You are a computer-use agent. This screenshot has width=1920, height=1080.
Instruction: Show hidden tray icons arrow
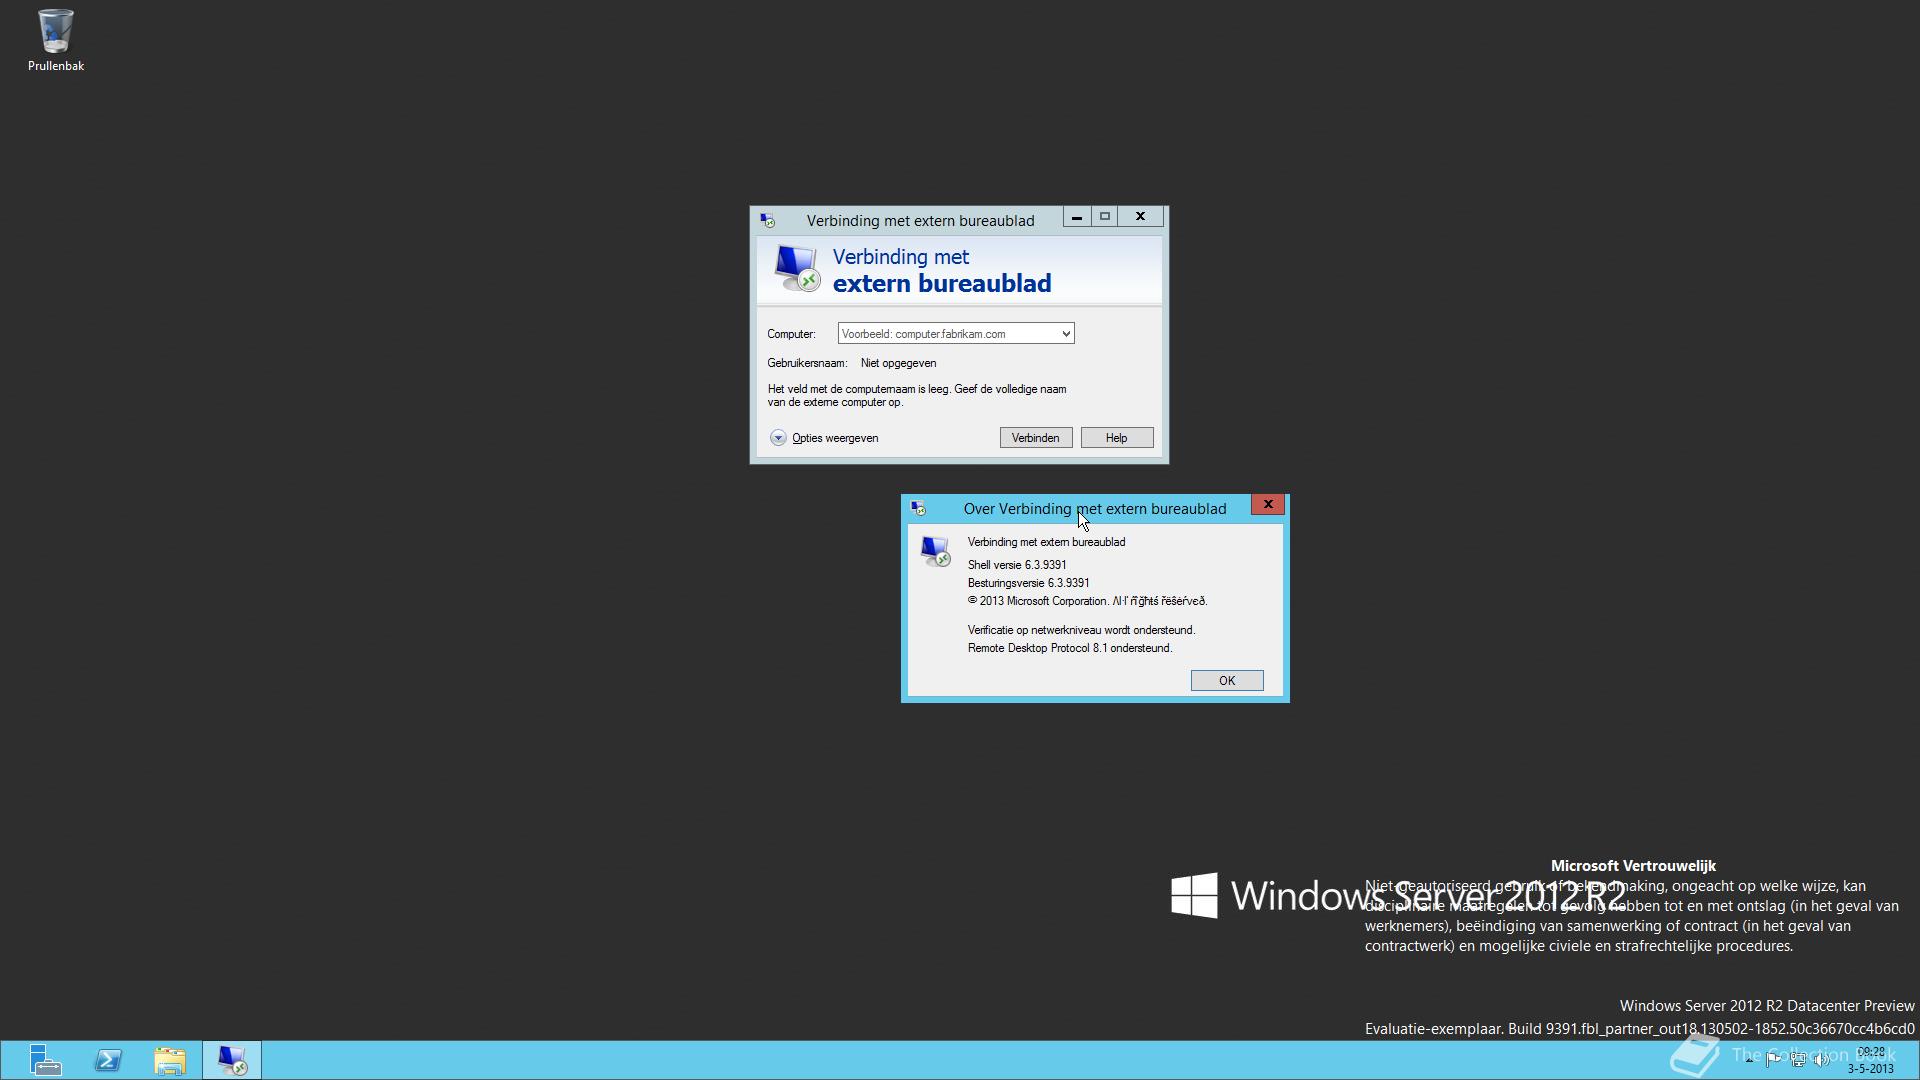1749,1060
